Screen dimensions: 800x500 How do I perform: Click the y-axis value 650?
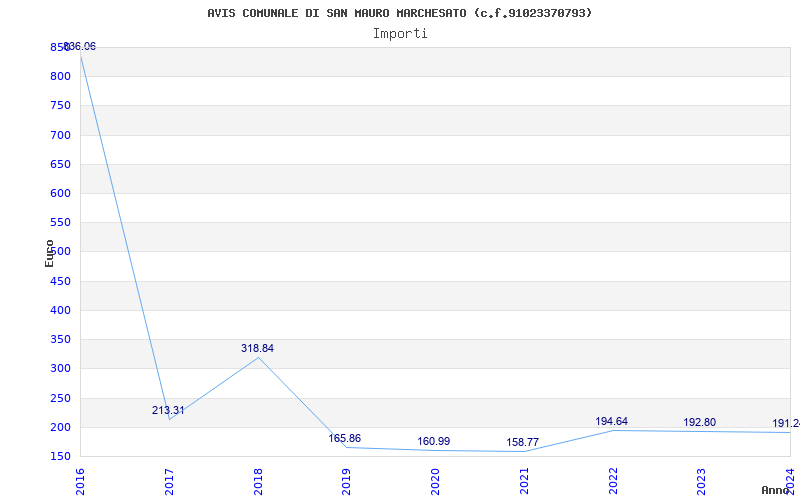point(60,164)
